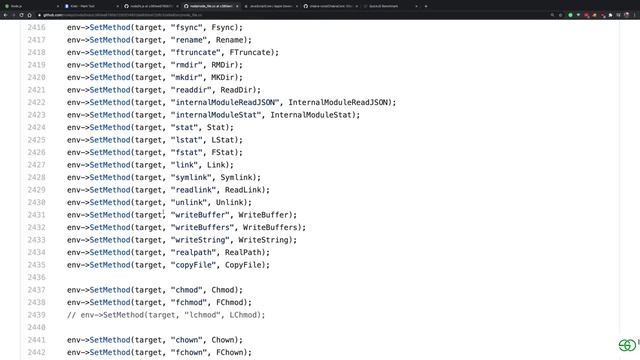Screen dimensions: 640x360
Task: Click the "ftruncate" string literal
Action: click(x=196, y=52)
